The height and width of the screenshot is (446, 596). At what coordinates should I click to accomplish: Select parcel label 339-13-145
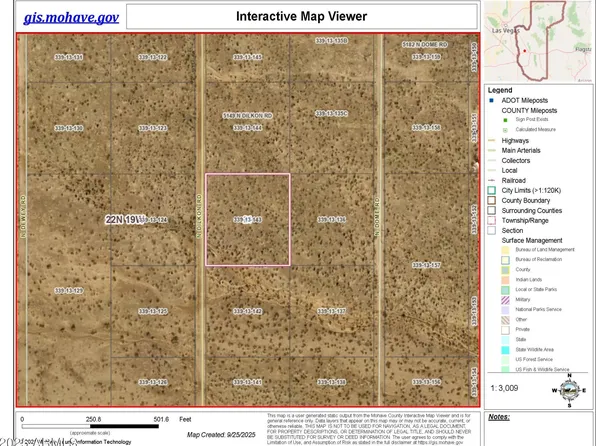(247, 57)
